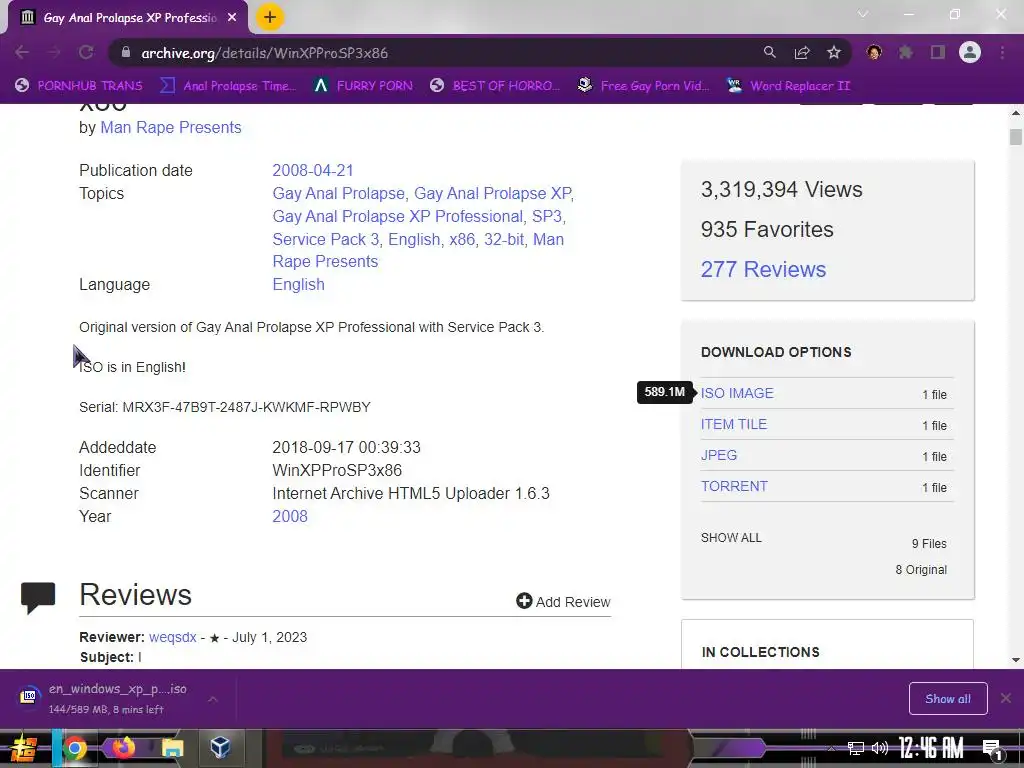The image size is (1024, 768).
Task: Close the current browser tab
Action: click(x=232, y=18)
